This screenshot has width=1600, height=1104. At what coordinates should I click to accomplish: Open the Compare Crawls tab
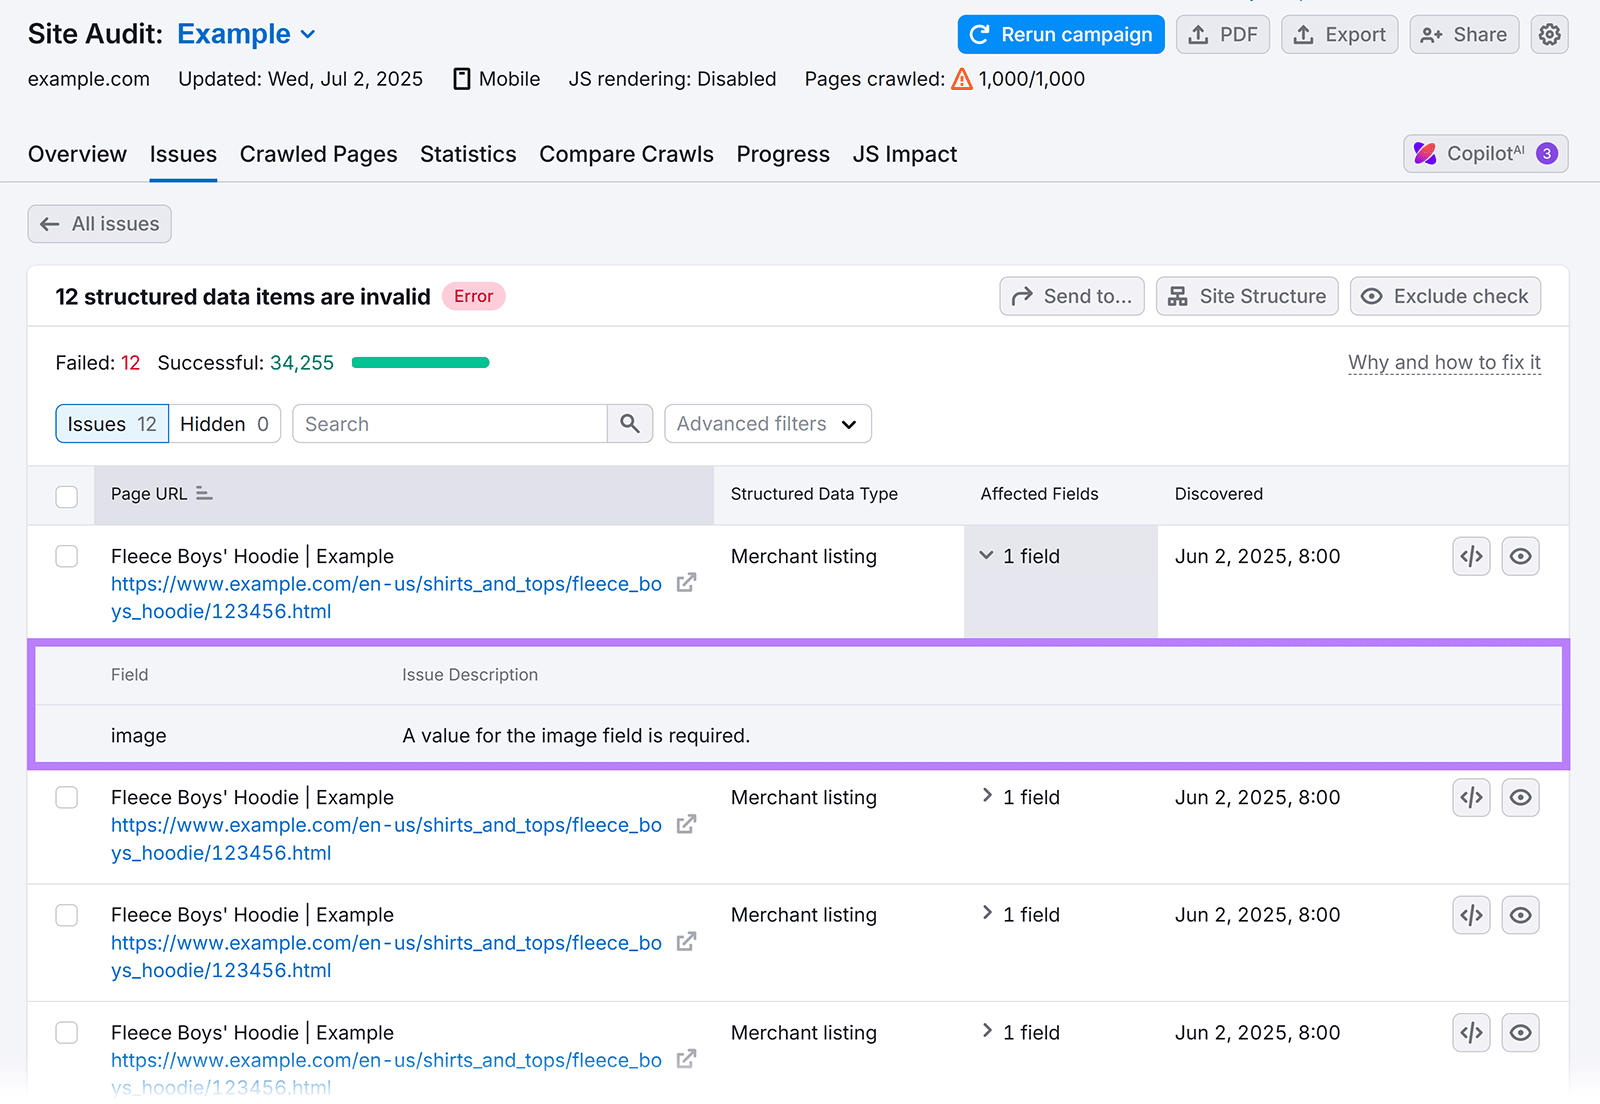click(626, 154)
